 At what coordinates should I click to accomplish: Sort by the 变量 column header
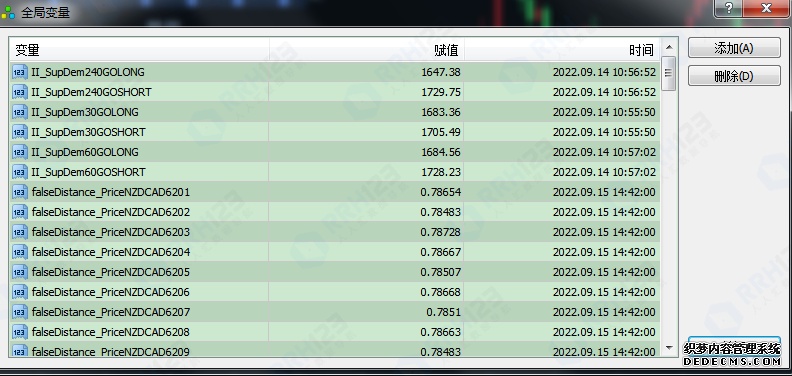tap(139, 50)
